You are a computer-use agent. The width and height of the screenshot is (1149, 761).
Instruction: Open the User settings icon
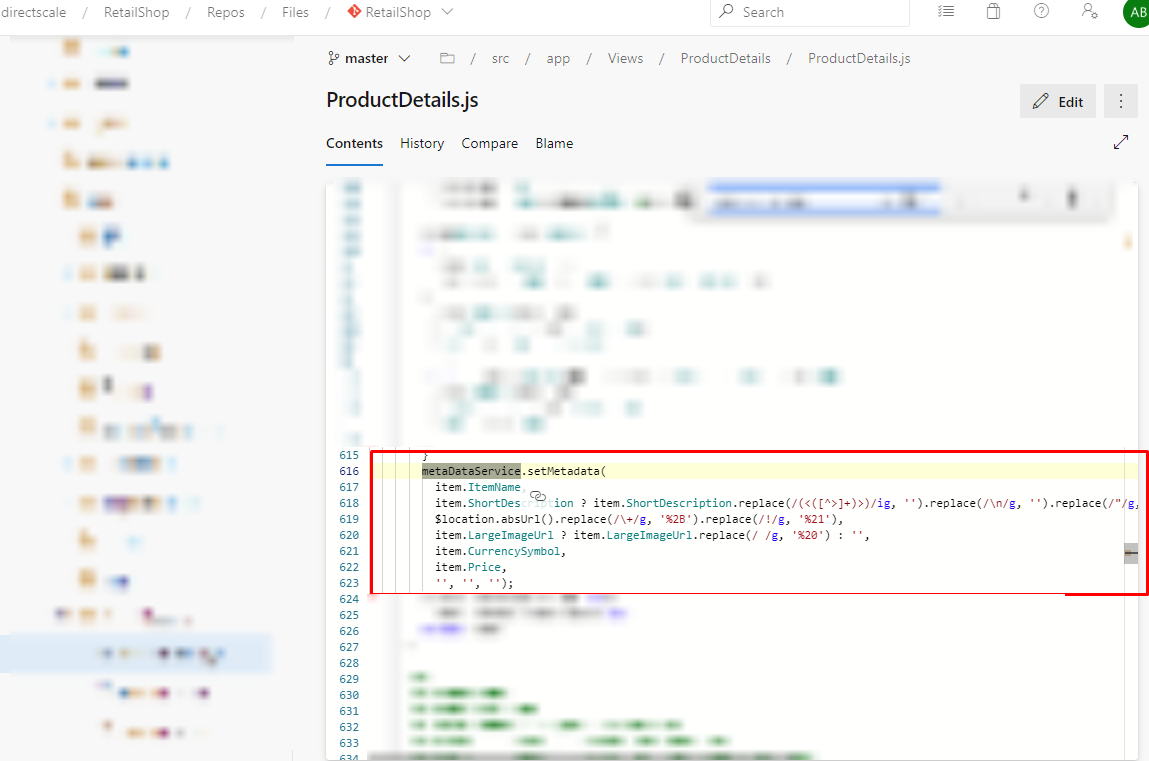click(x=1089, y=11)
